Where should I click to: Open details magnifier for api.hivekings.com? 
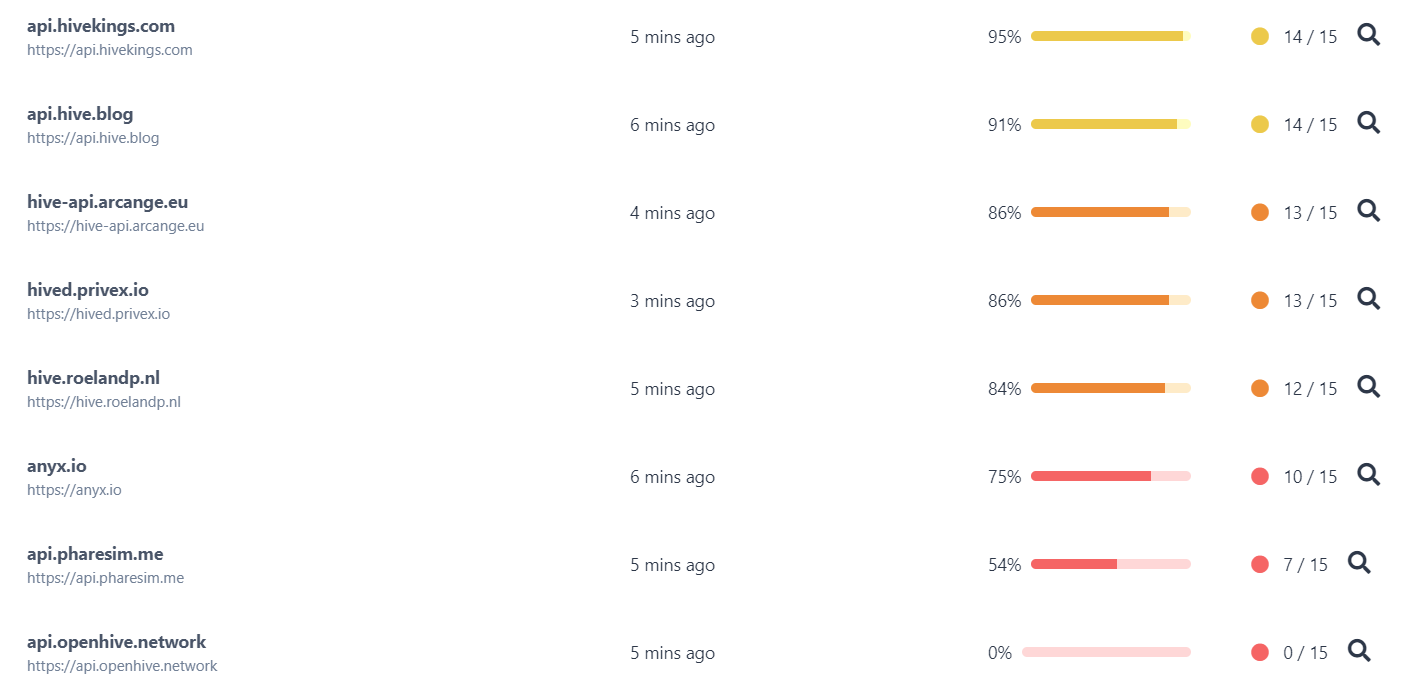click(1368, 35)
